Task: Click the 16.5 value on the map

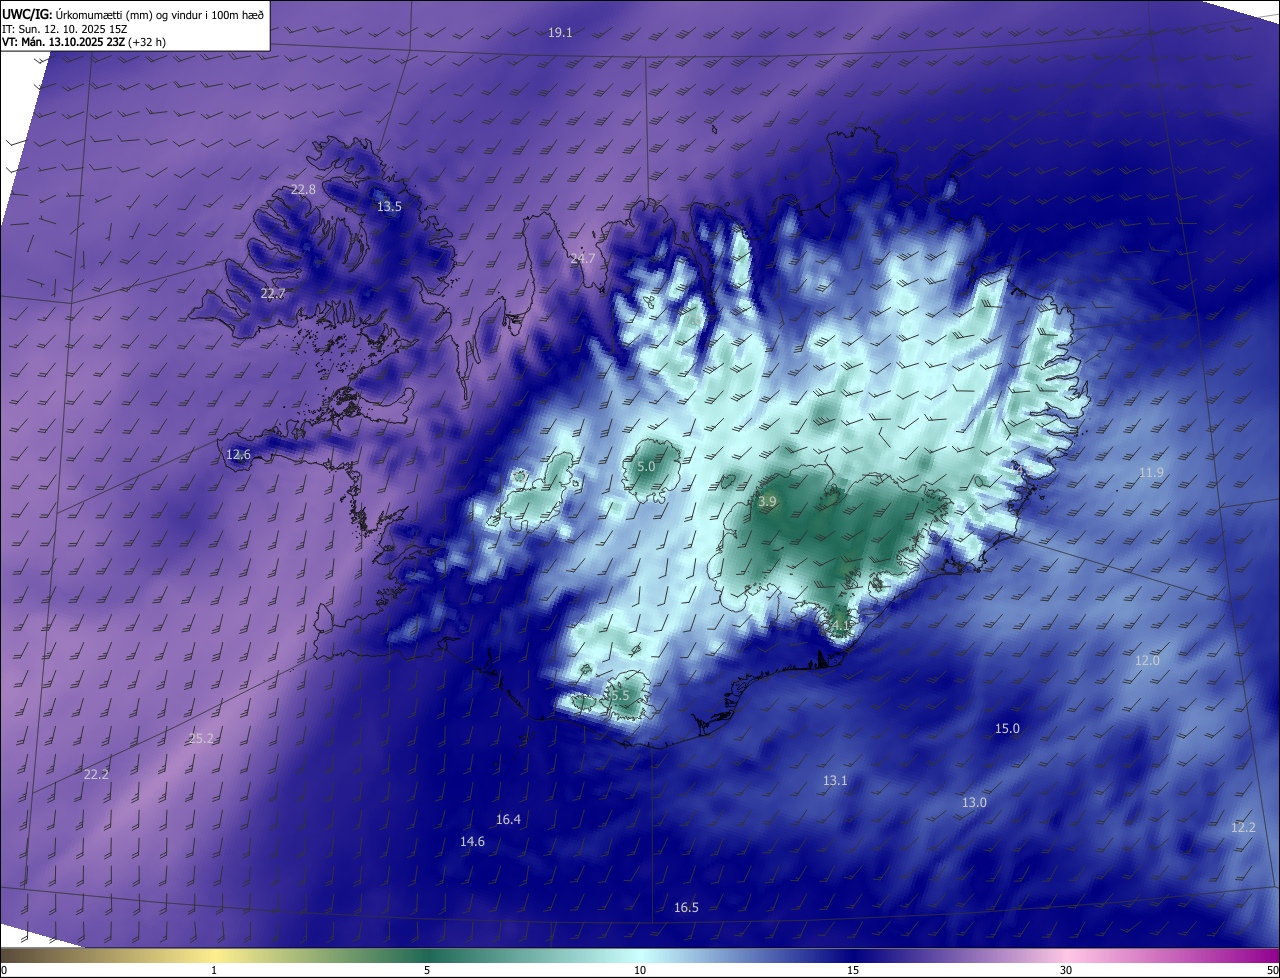Action: coord(686,908)
